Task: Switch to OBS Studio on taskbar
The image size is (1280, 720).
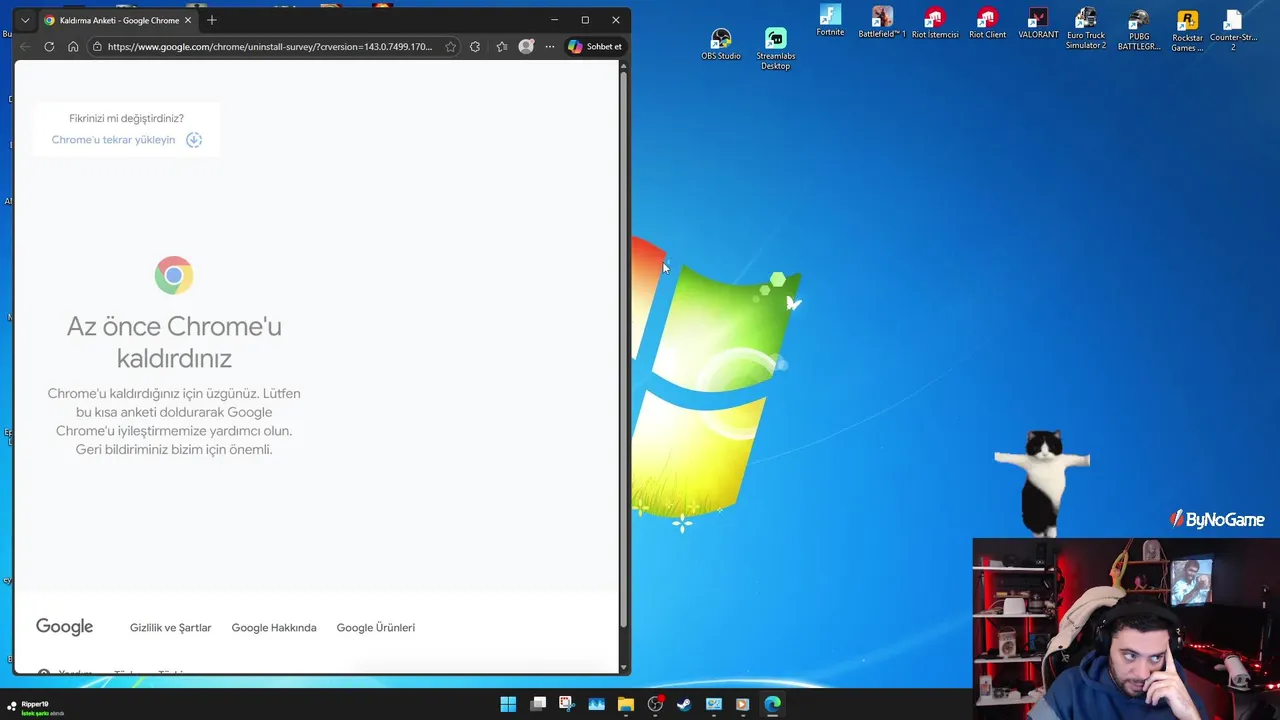Action: pyautogui.click(x=655, y=704)
